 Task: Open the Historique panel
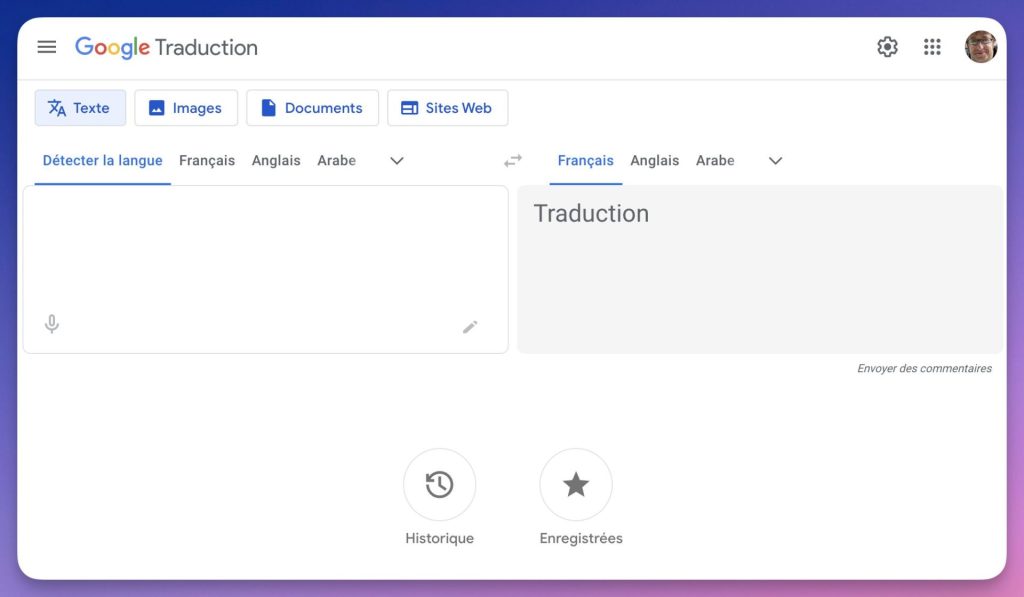[x=439, y=484]
